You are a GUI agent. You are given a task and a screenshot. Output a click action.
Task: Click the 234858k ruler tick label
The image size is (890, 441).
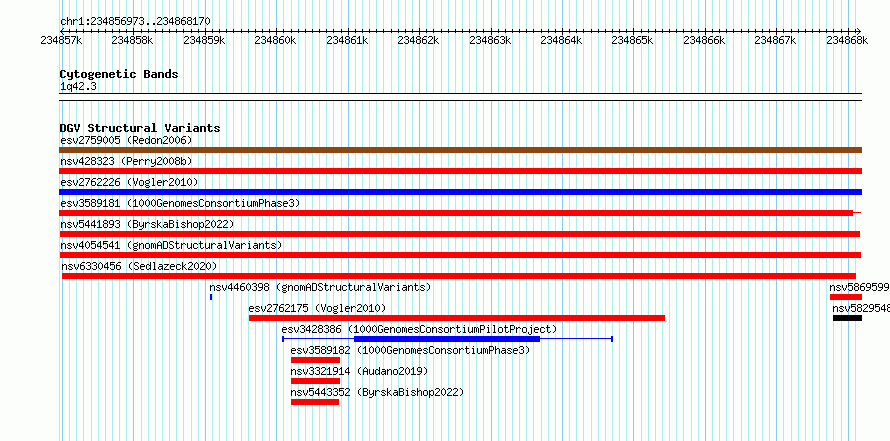click(132, 40)
